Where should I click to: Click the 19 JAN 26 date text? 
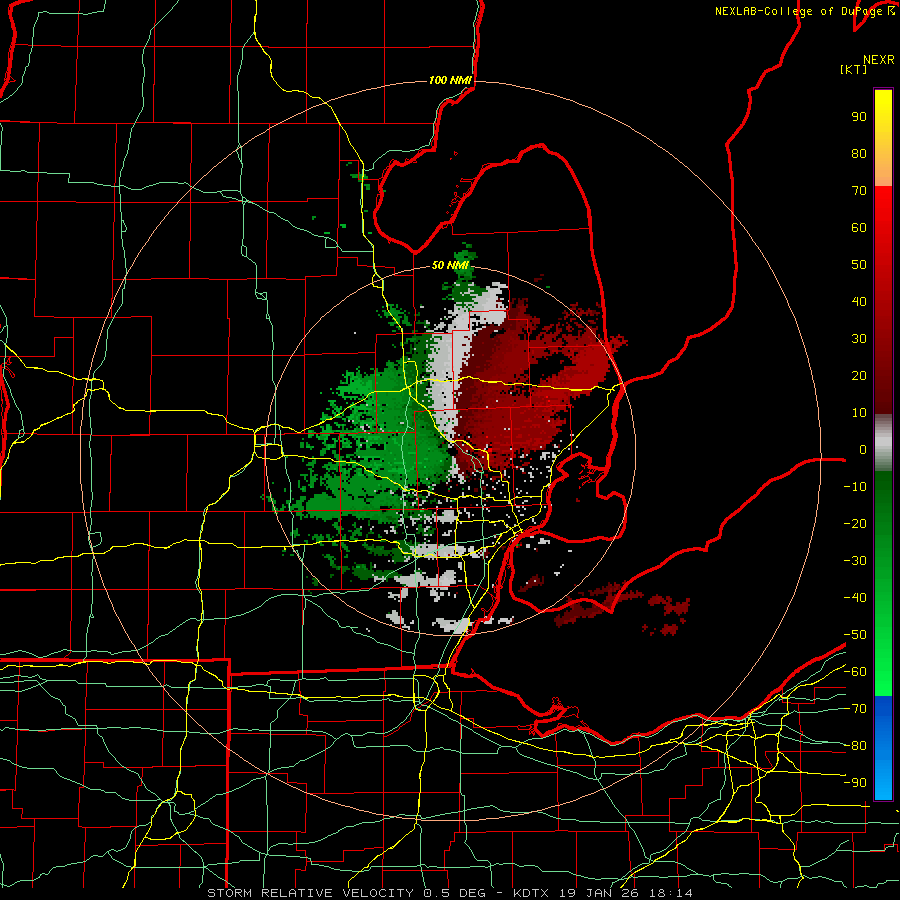pyautogui.click(x=600, y=893)
